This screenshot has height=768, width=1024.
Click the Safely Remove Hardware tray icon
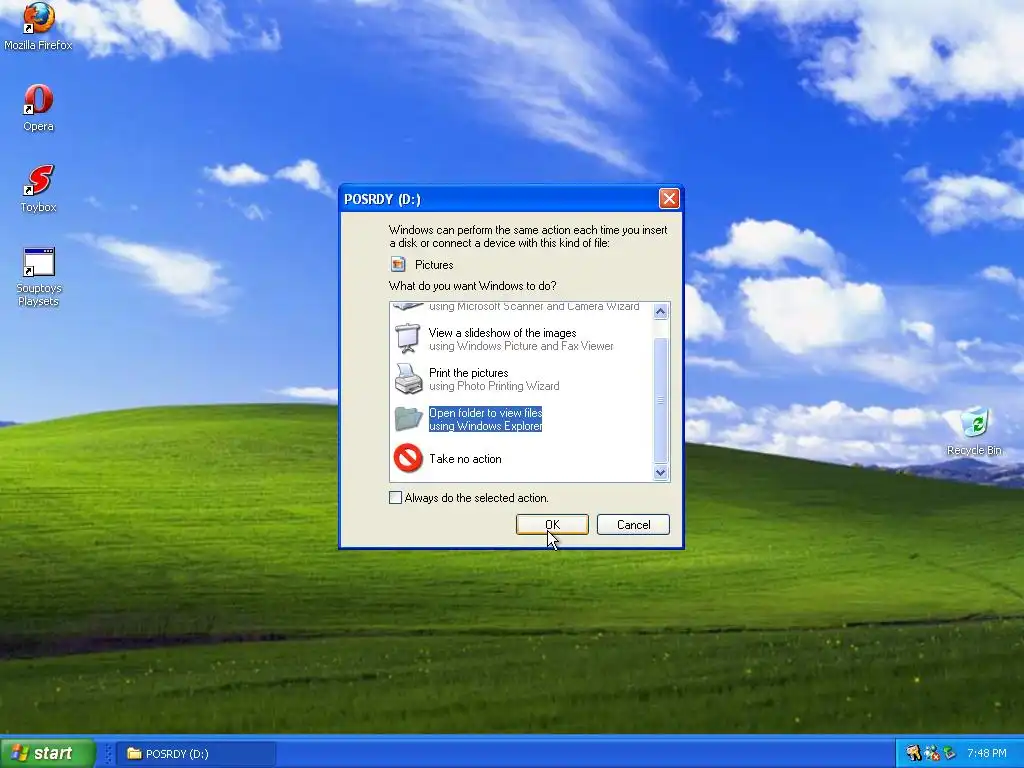click(949, 753)
